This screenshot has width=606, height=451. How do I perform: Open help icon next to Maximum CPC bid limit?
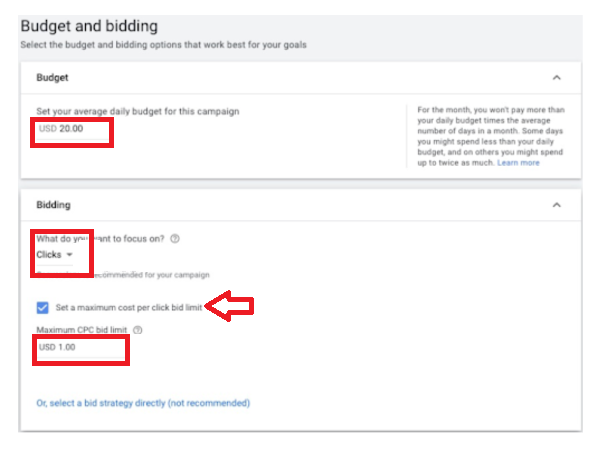click(138, 330)
